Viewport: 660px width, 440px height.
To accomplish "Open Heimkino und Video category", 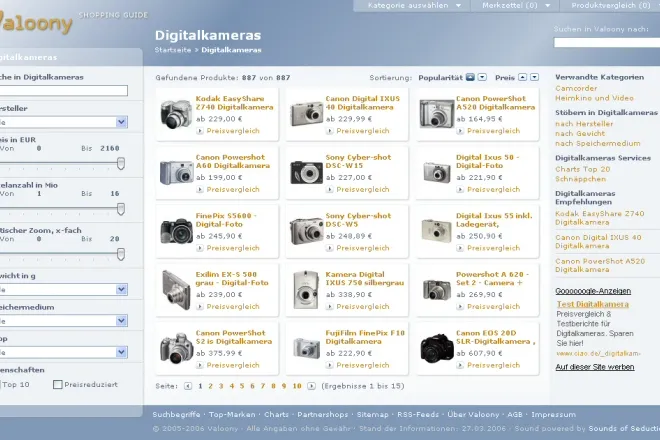I will (x=594, y=98).
